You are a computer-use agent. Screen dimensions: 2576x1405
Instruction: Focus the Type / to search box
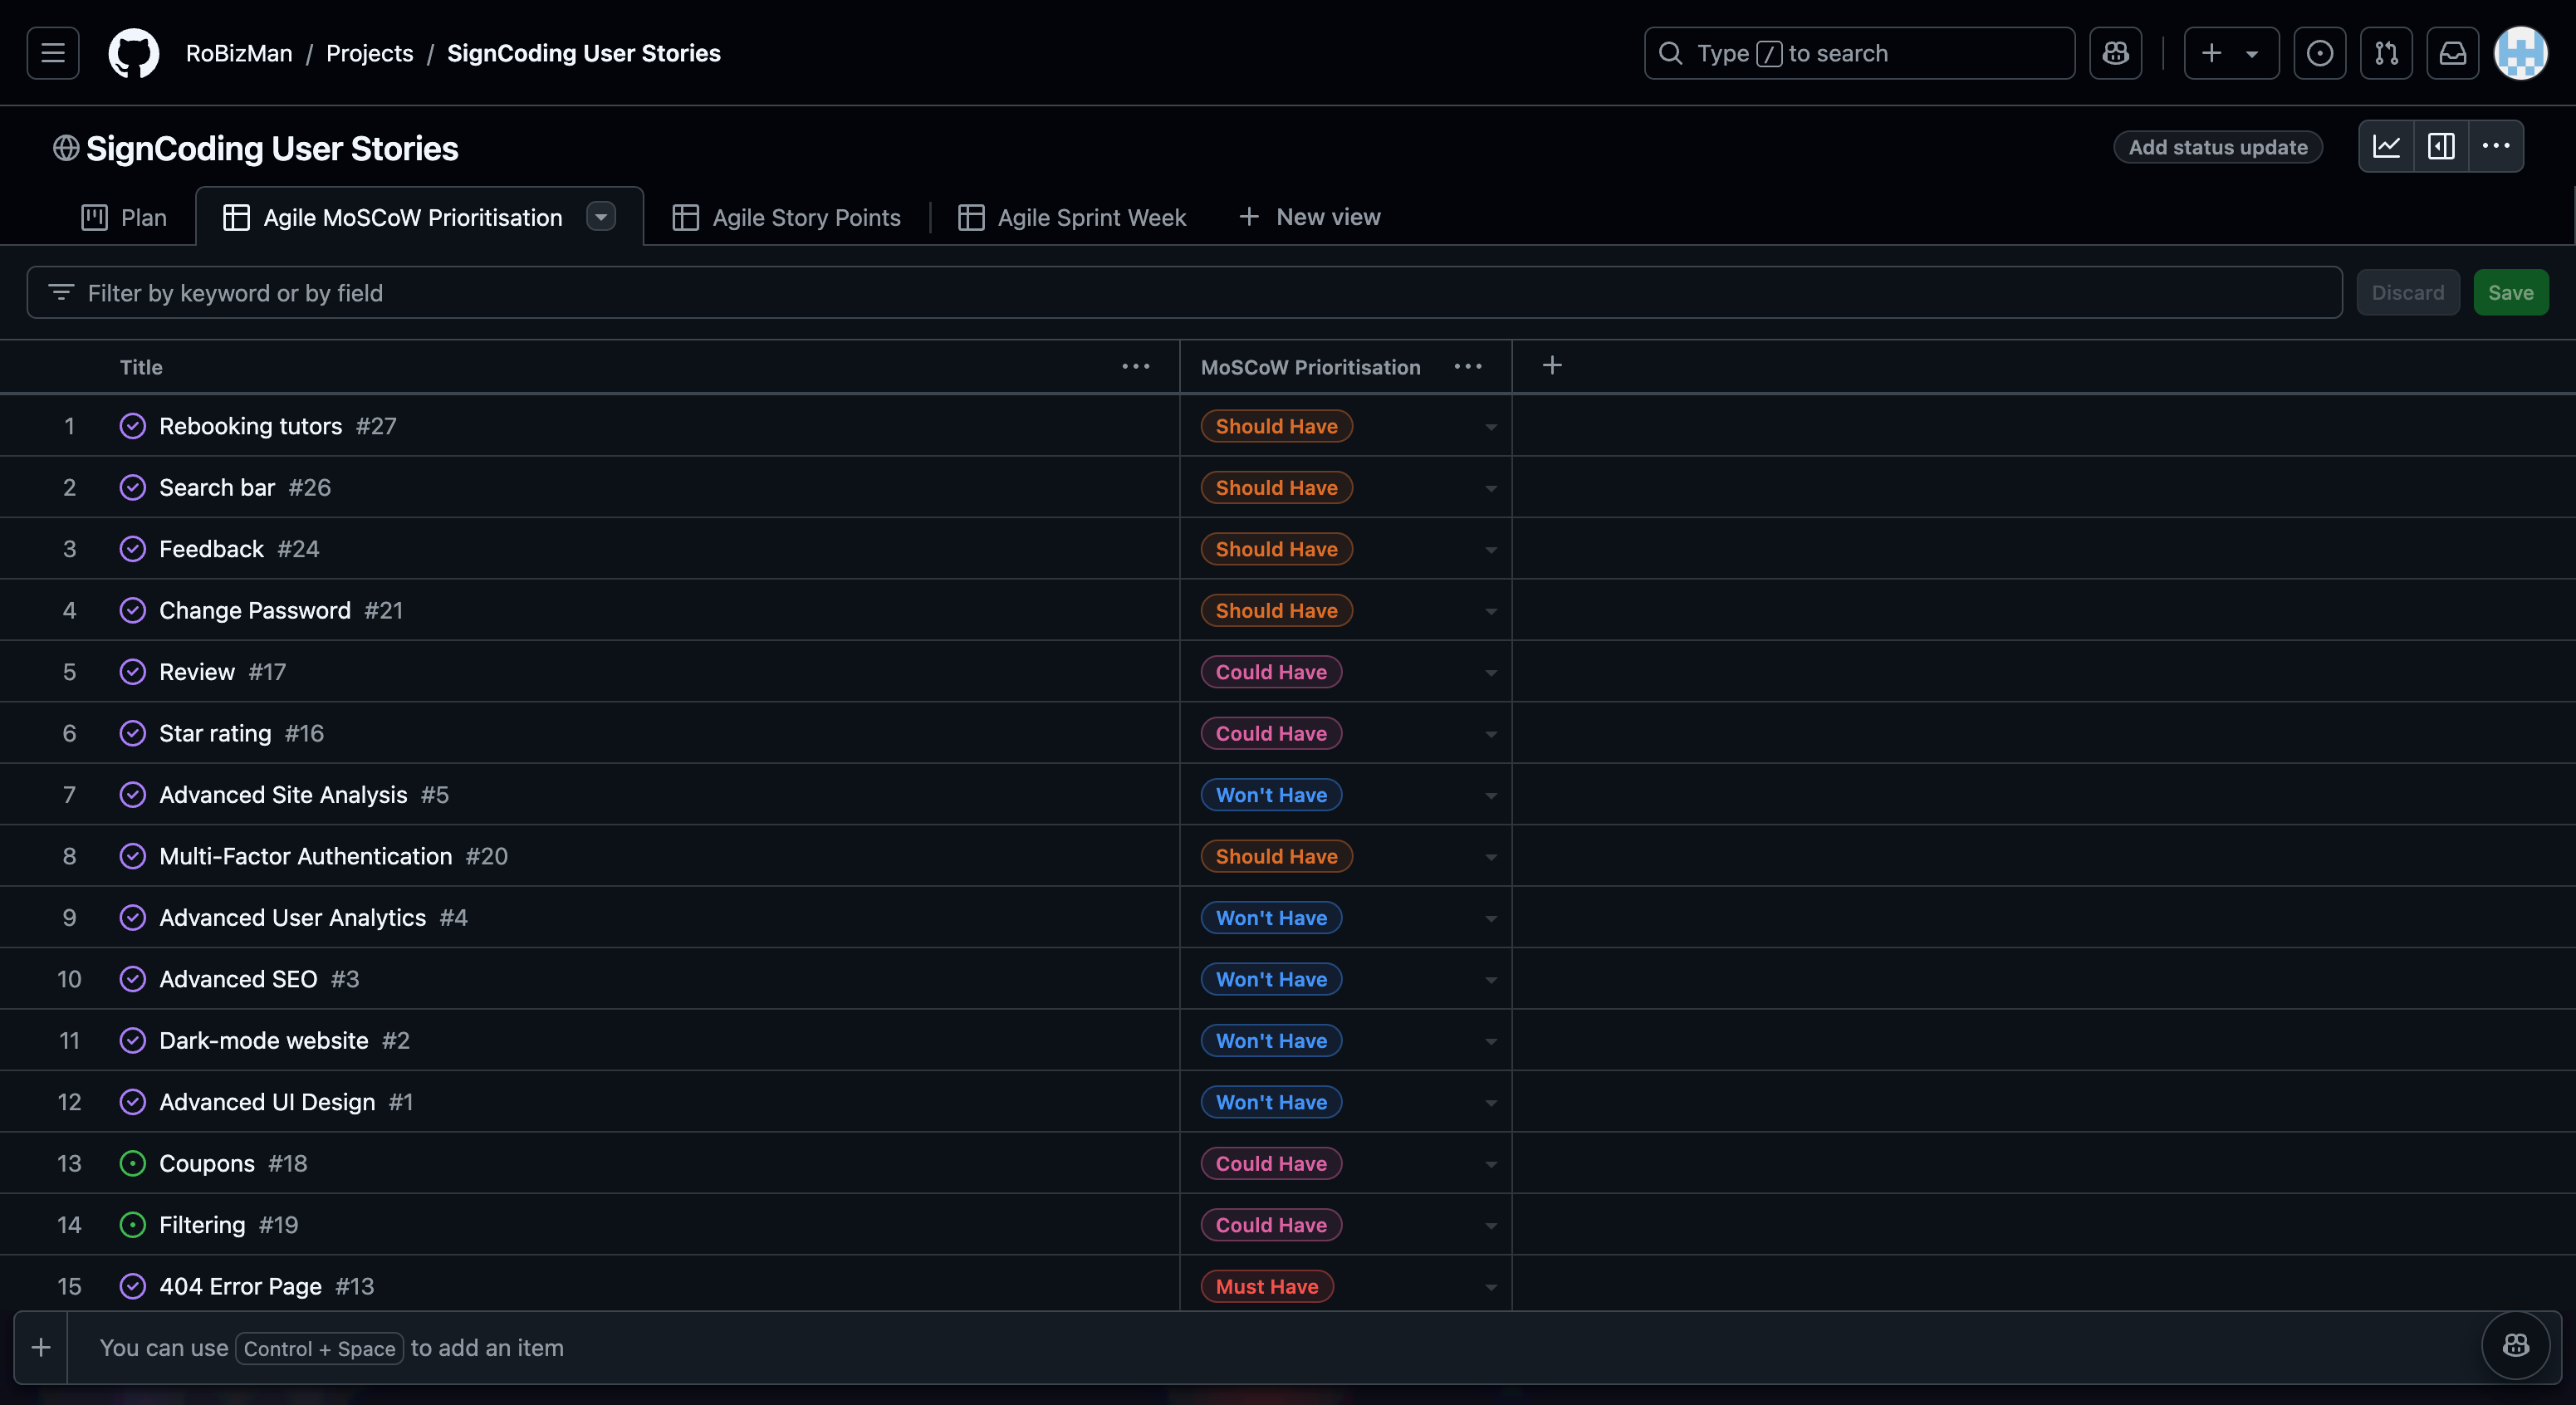1859,53
